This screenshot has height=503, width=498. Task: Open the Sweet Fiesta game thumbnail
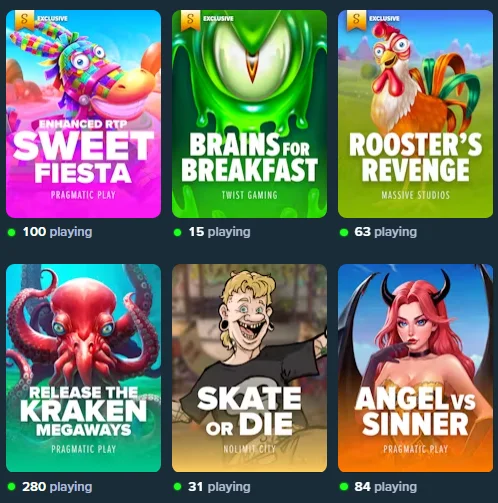tap(83, 114)
